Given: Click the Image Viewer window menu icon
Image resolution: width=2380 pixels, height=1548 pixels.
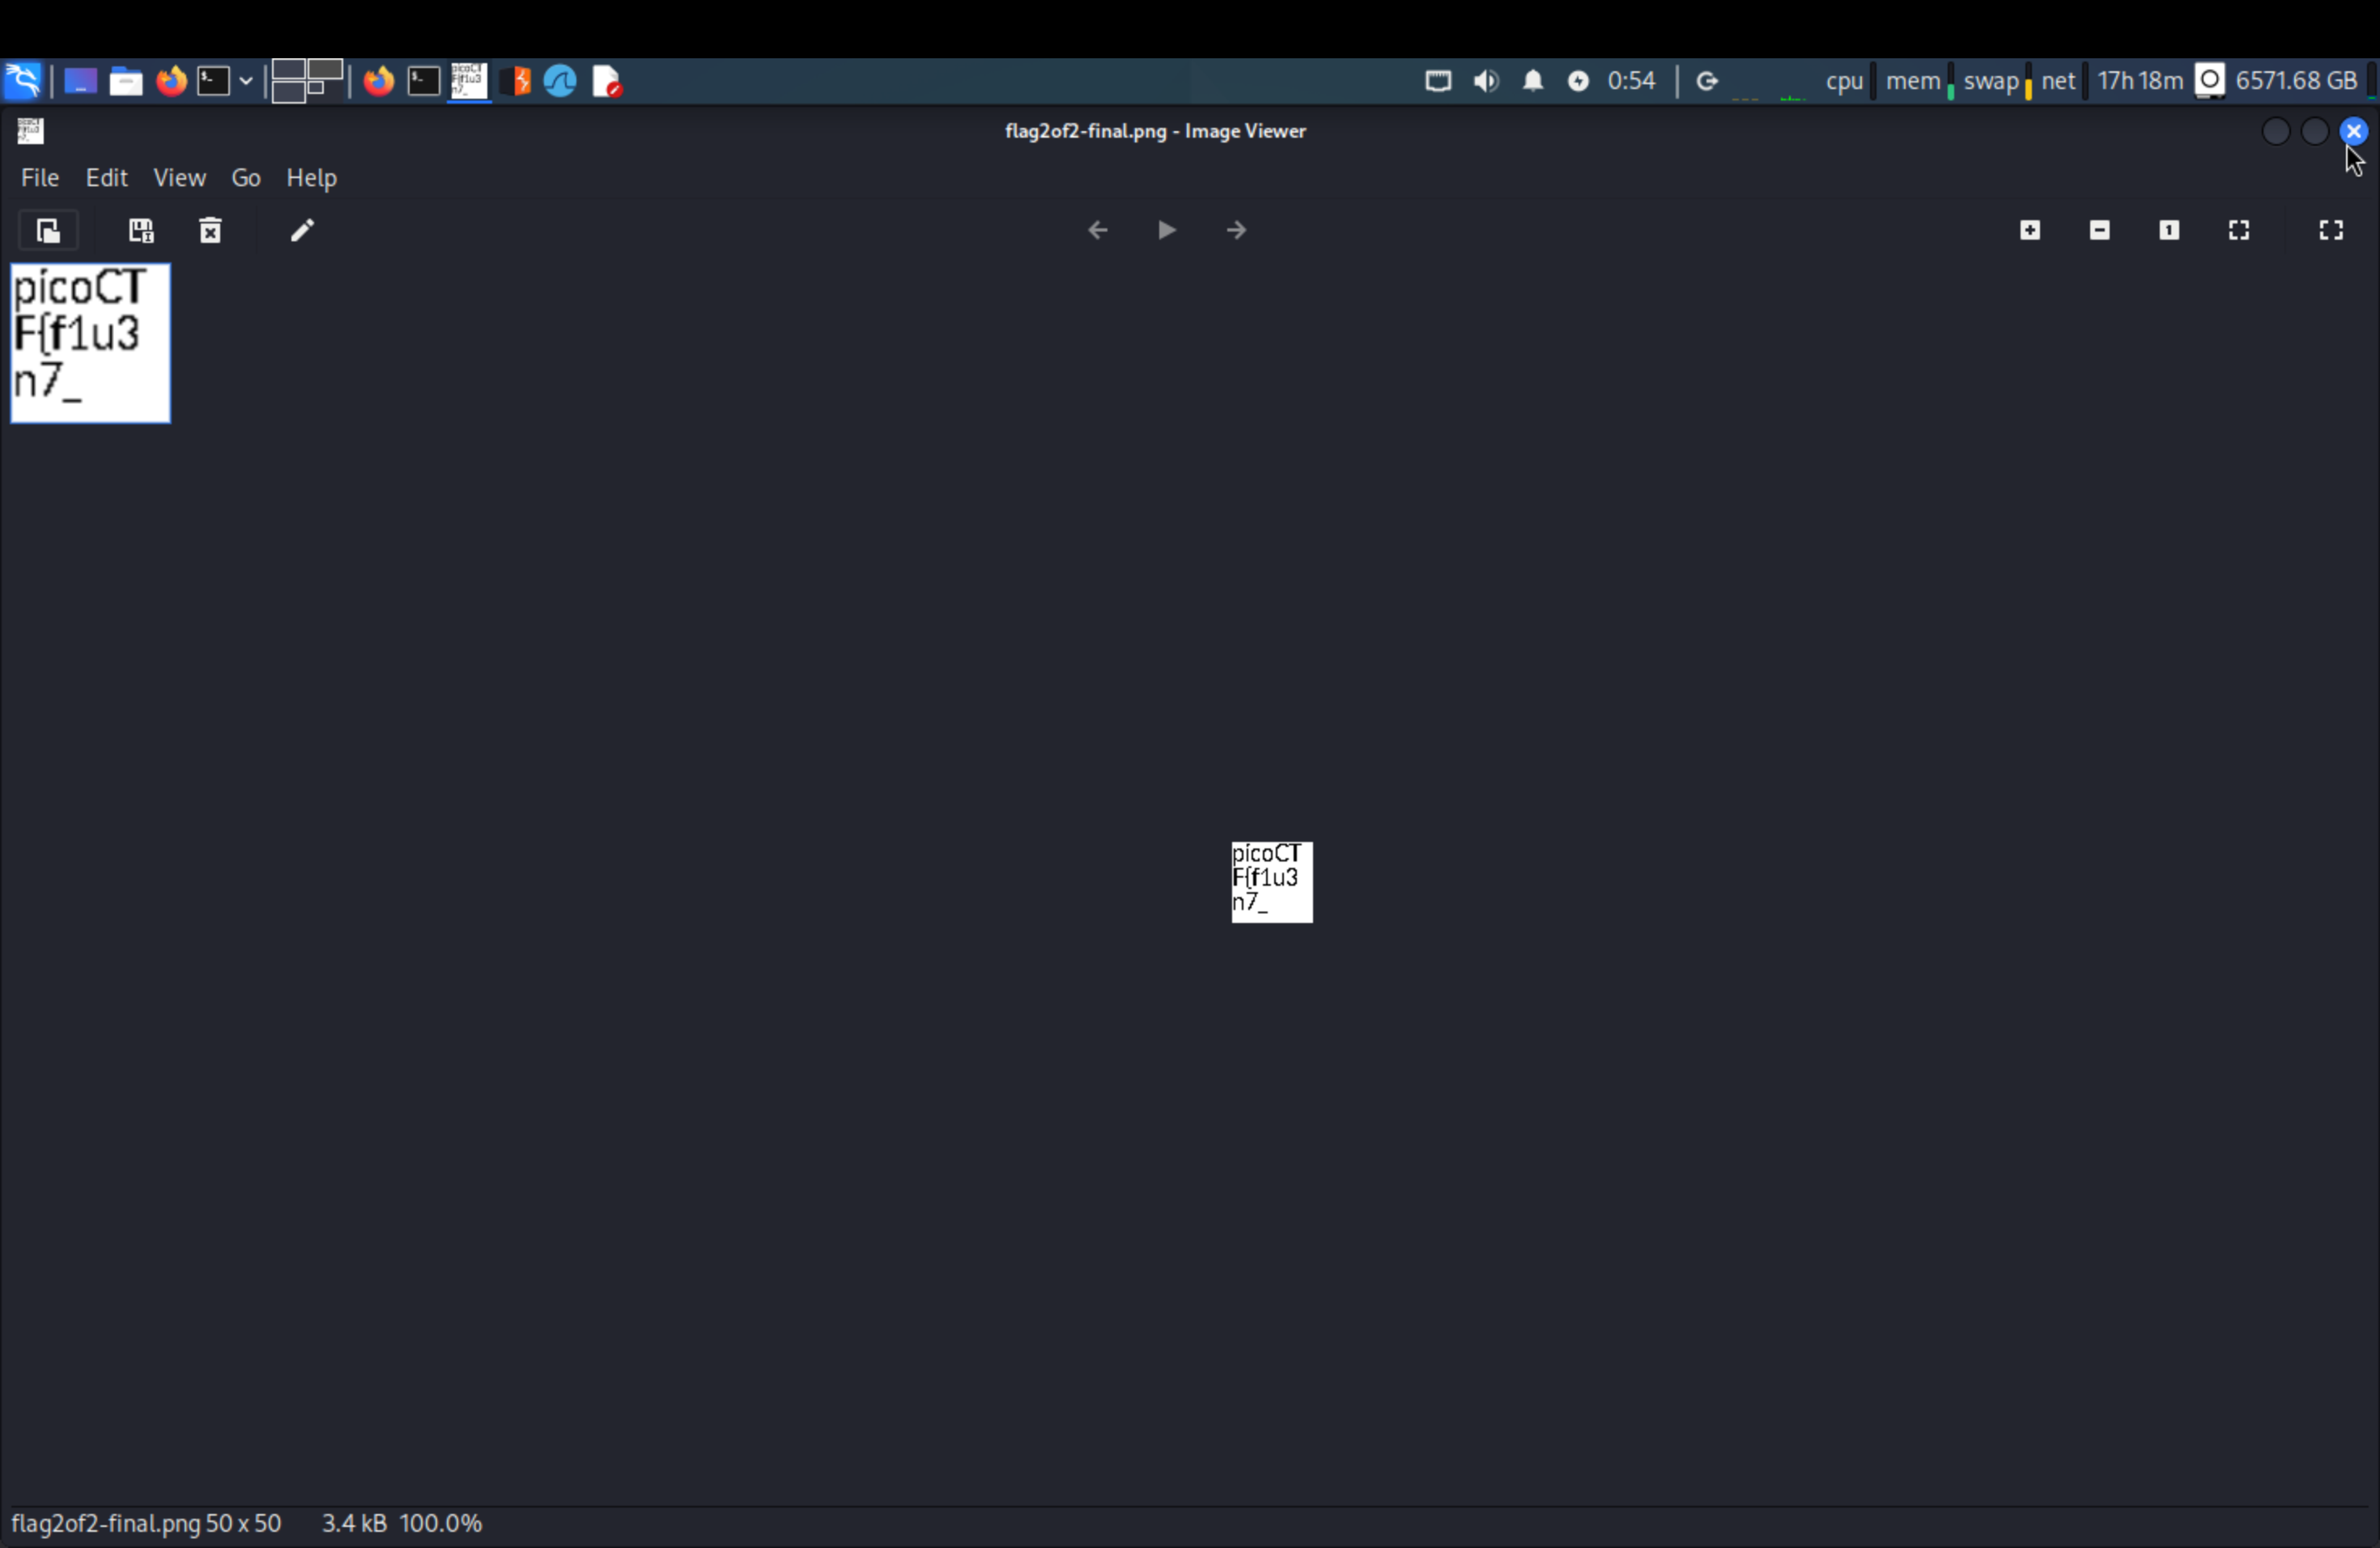Looking at the screenshot, I should (x=30, y=131).
